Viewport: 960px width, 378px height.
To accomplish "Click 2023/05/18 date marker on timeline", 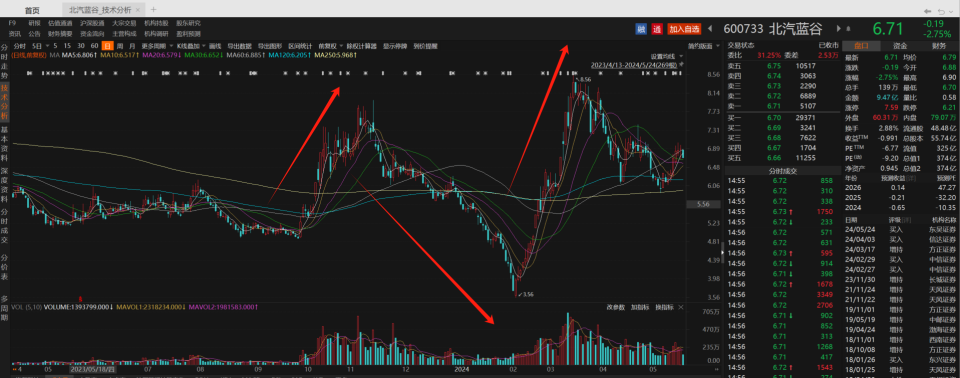I will tap(92, 370).
